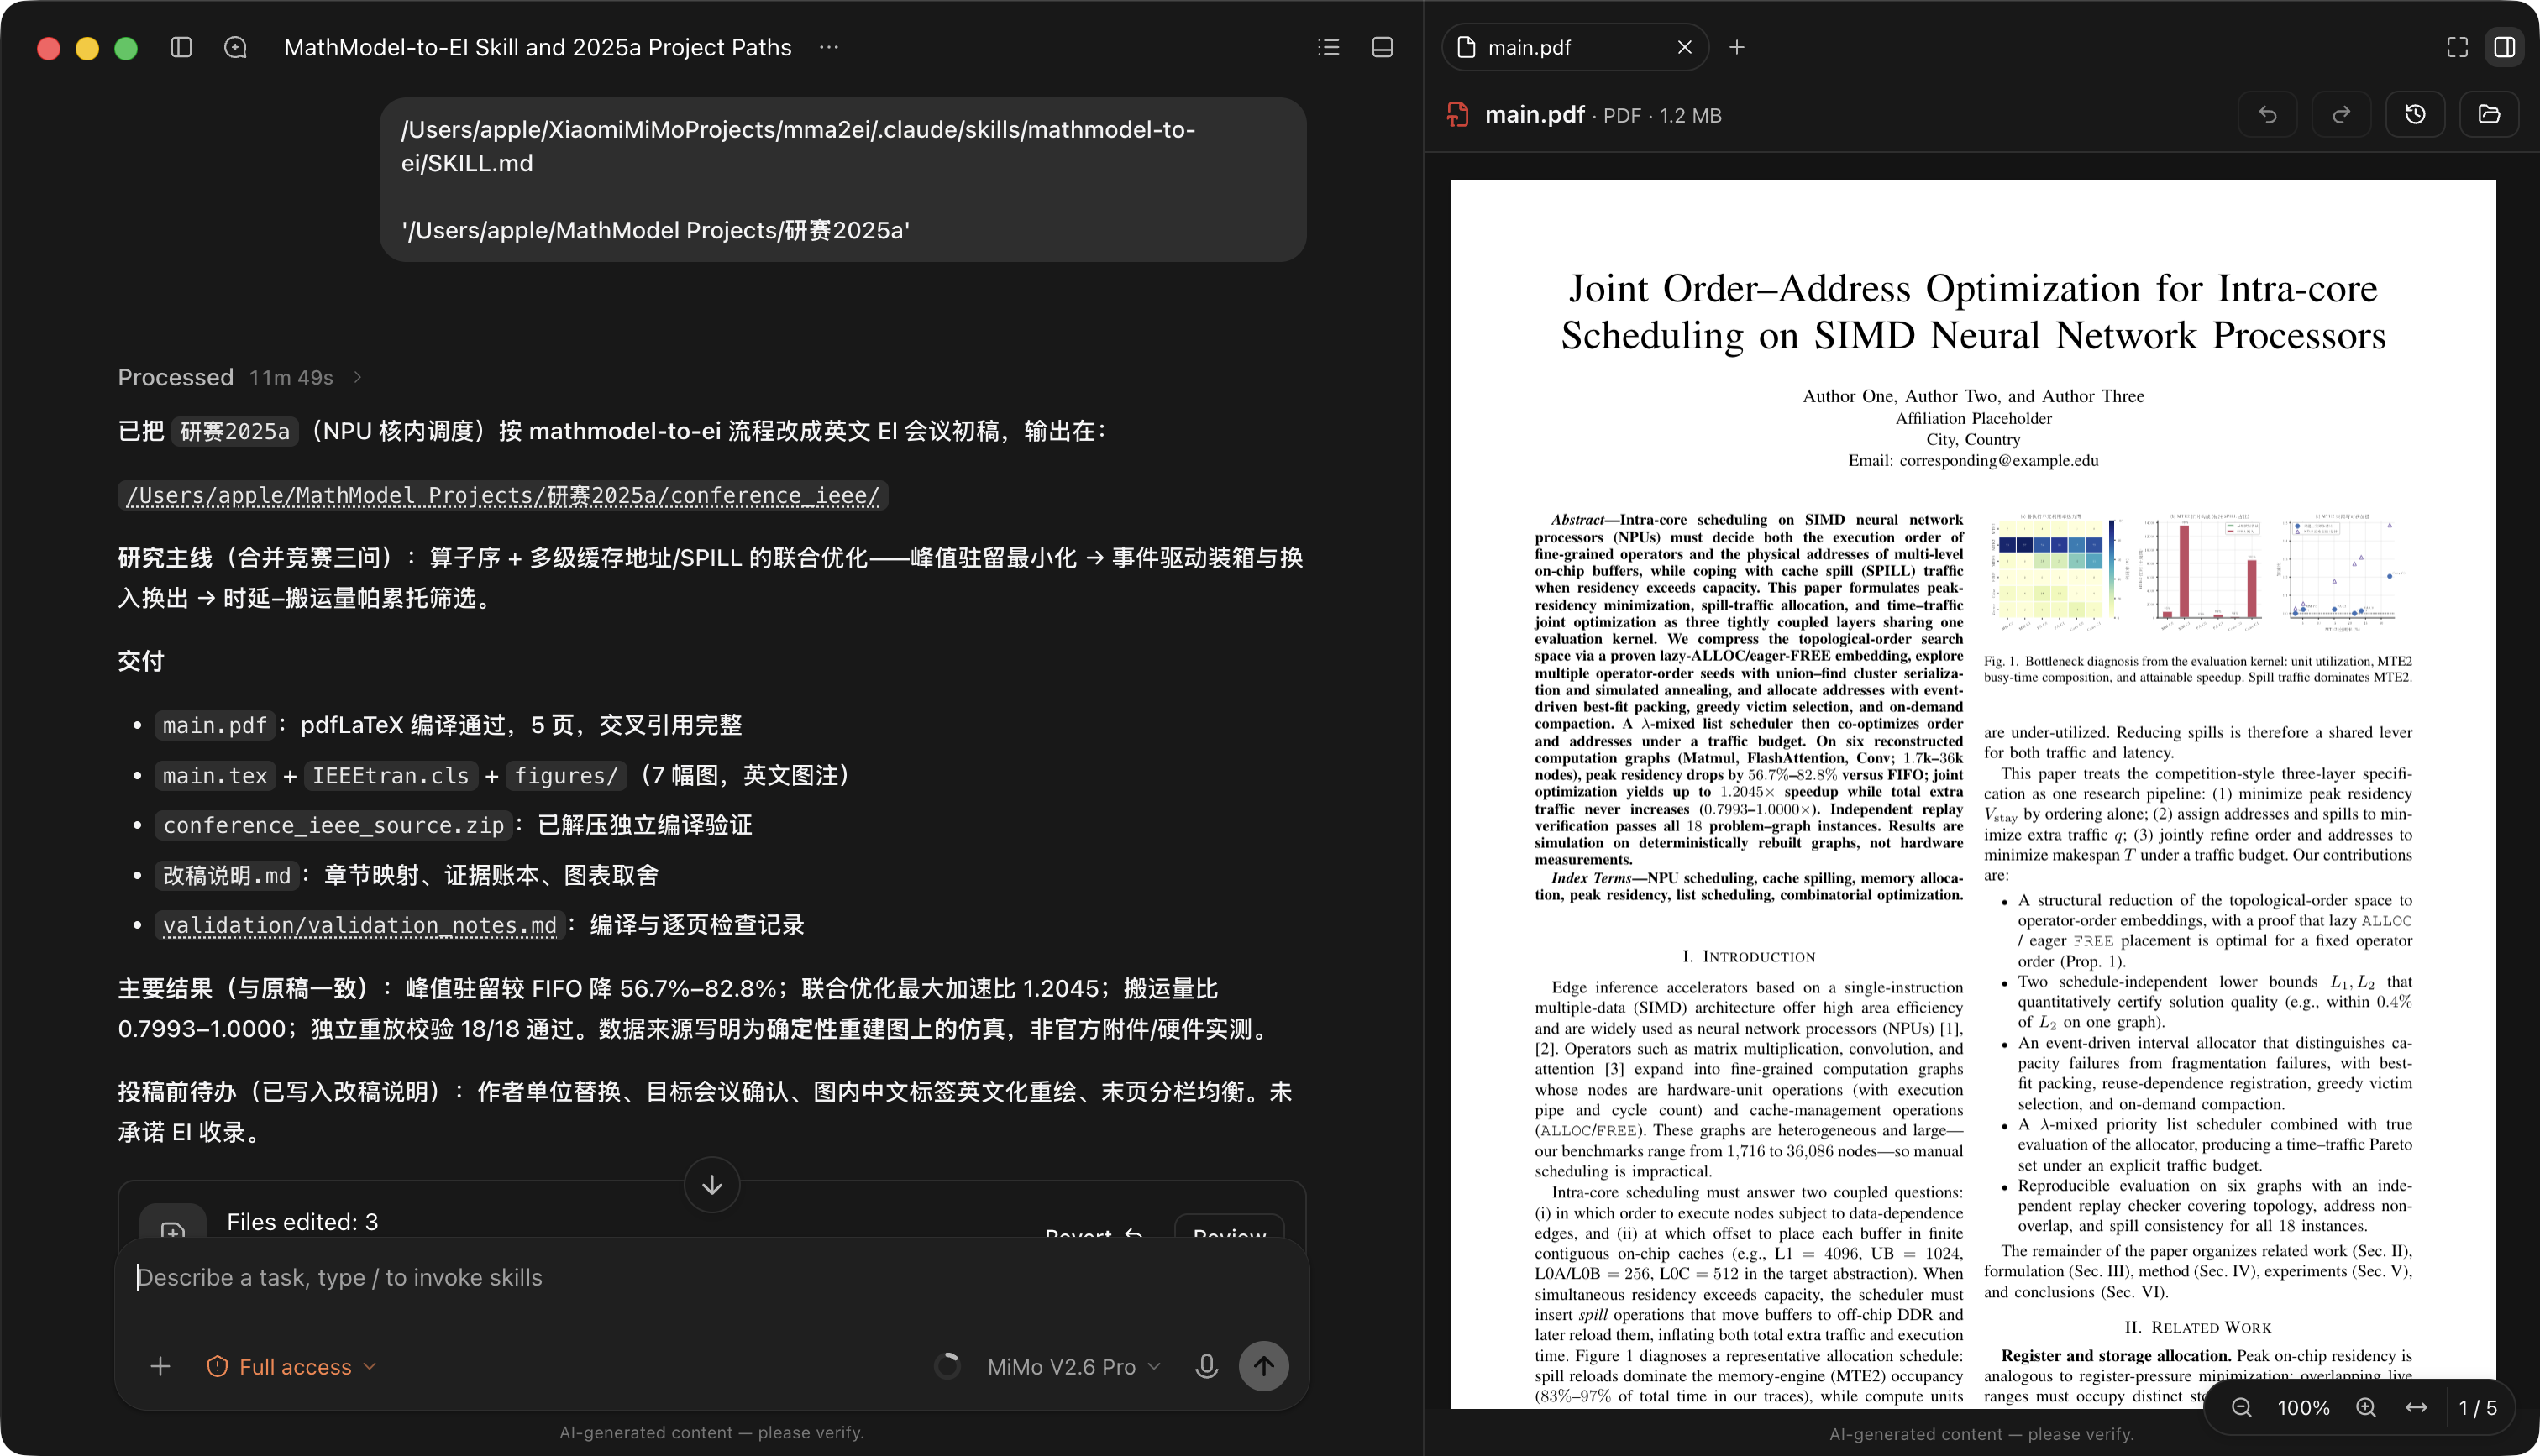2540x1456 pixels.
Task: Undo in PDF preview toolbar
Action: (x=2267, y=115)
